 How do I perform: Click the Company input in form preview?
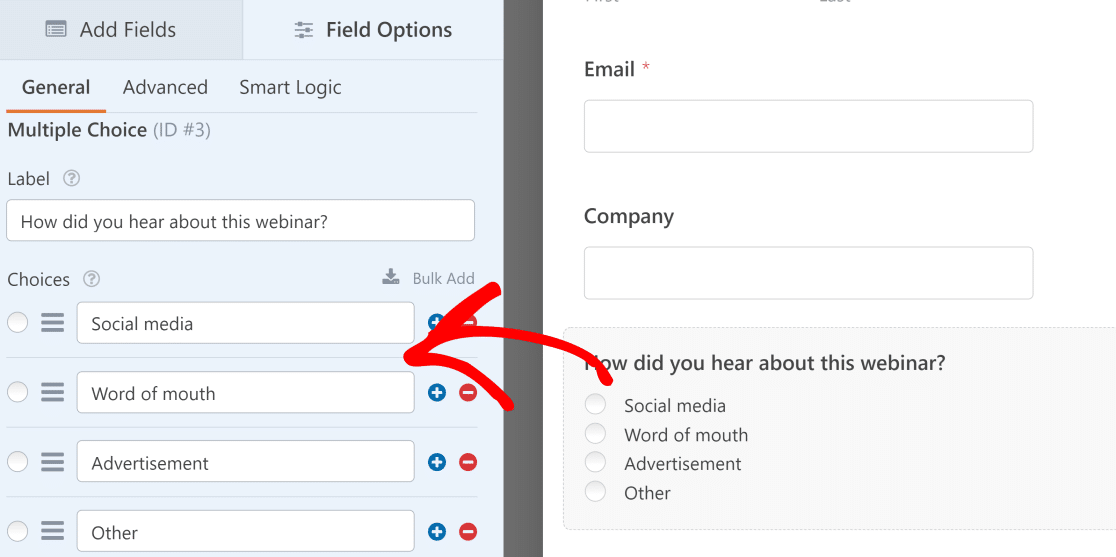point(809,273)
